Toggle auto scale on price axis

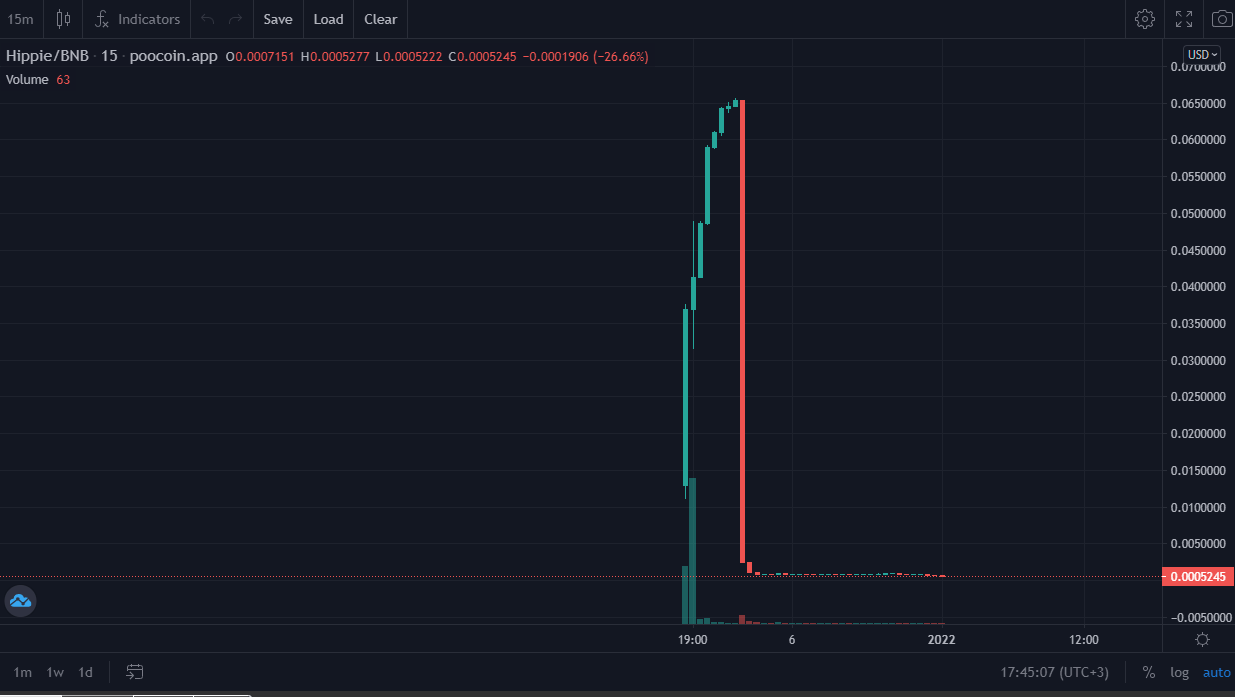(1216, 672)
